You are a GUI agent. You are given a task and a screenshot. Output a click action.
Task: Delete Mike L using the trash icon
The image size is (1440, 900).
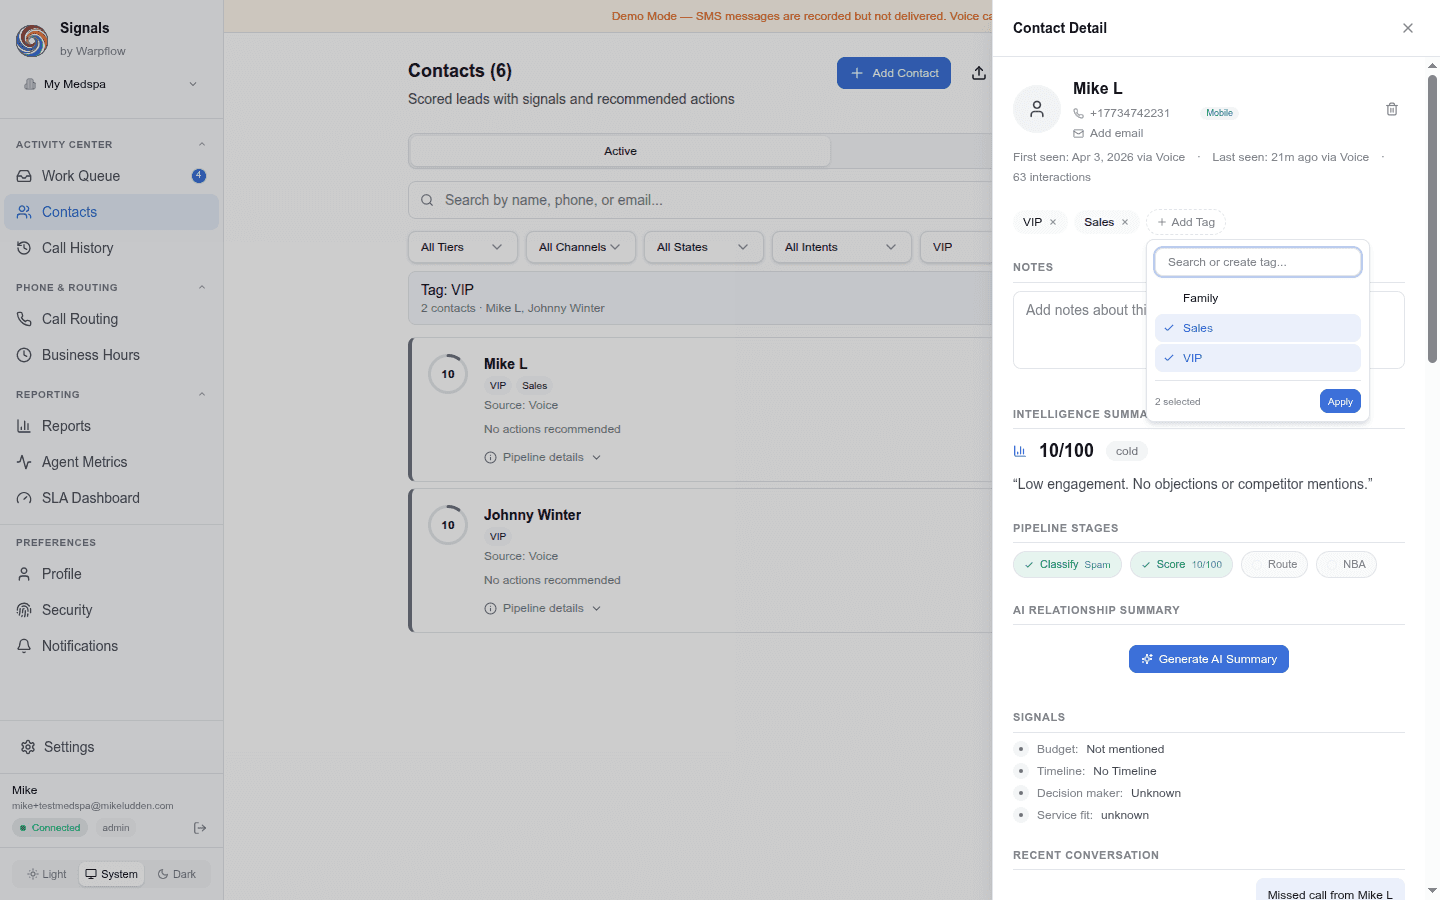1392,108
